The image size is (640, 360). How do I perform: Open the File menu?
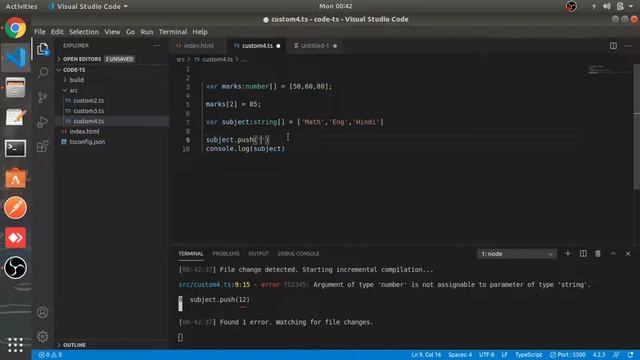click(40, 32)
